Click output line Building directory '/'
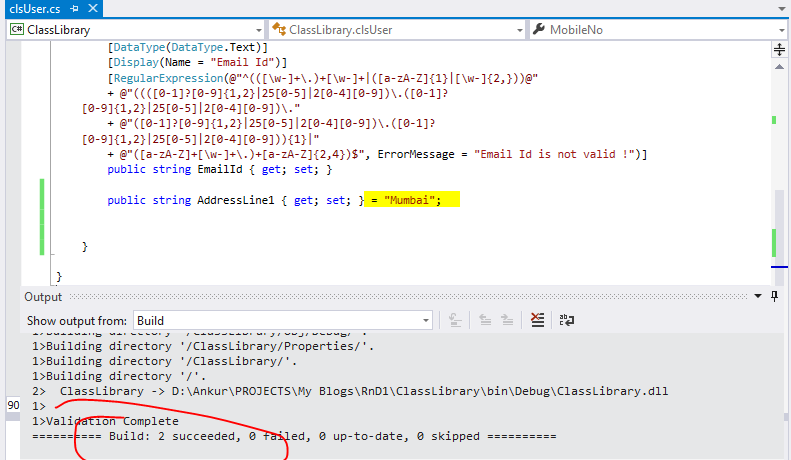The width and height of the screenshot is (791, 460). (119, 376)
